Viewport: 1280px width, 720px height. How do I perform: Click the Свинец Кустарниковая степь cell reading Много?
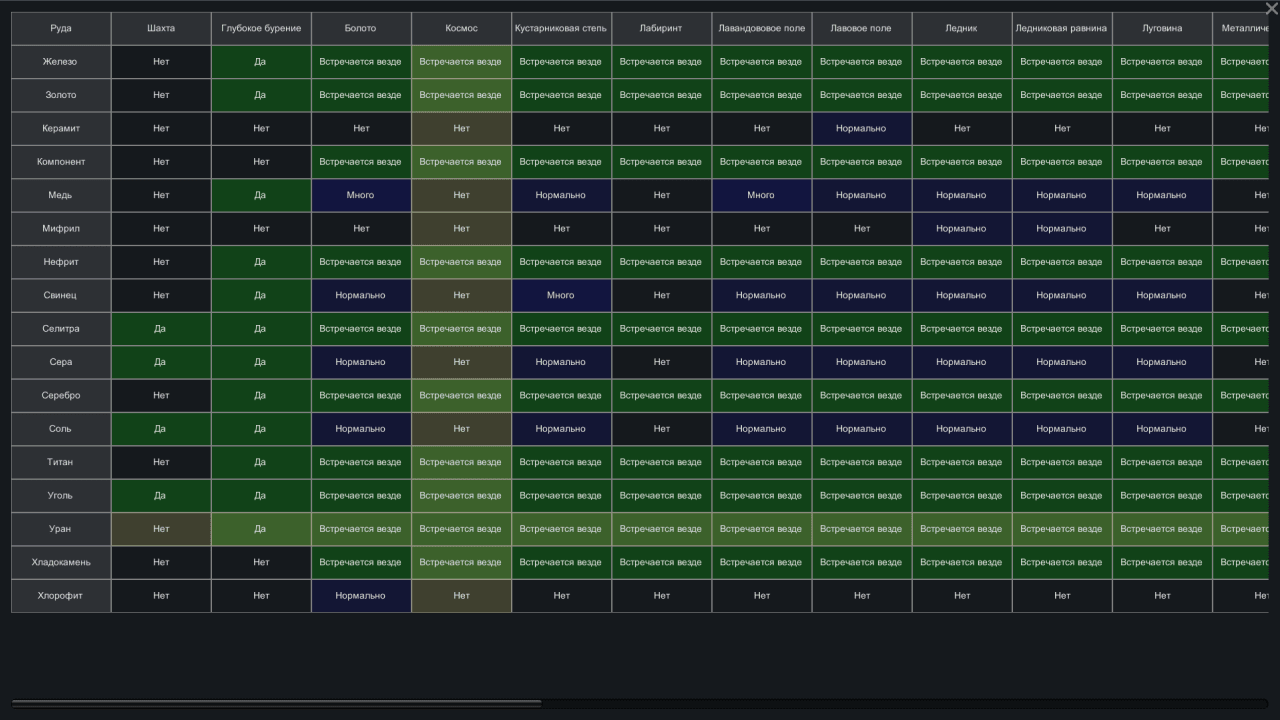pyautogui.click(x=561, y=295)
